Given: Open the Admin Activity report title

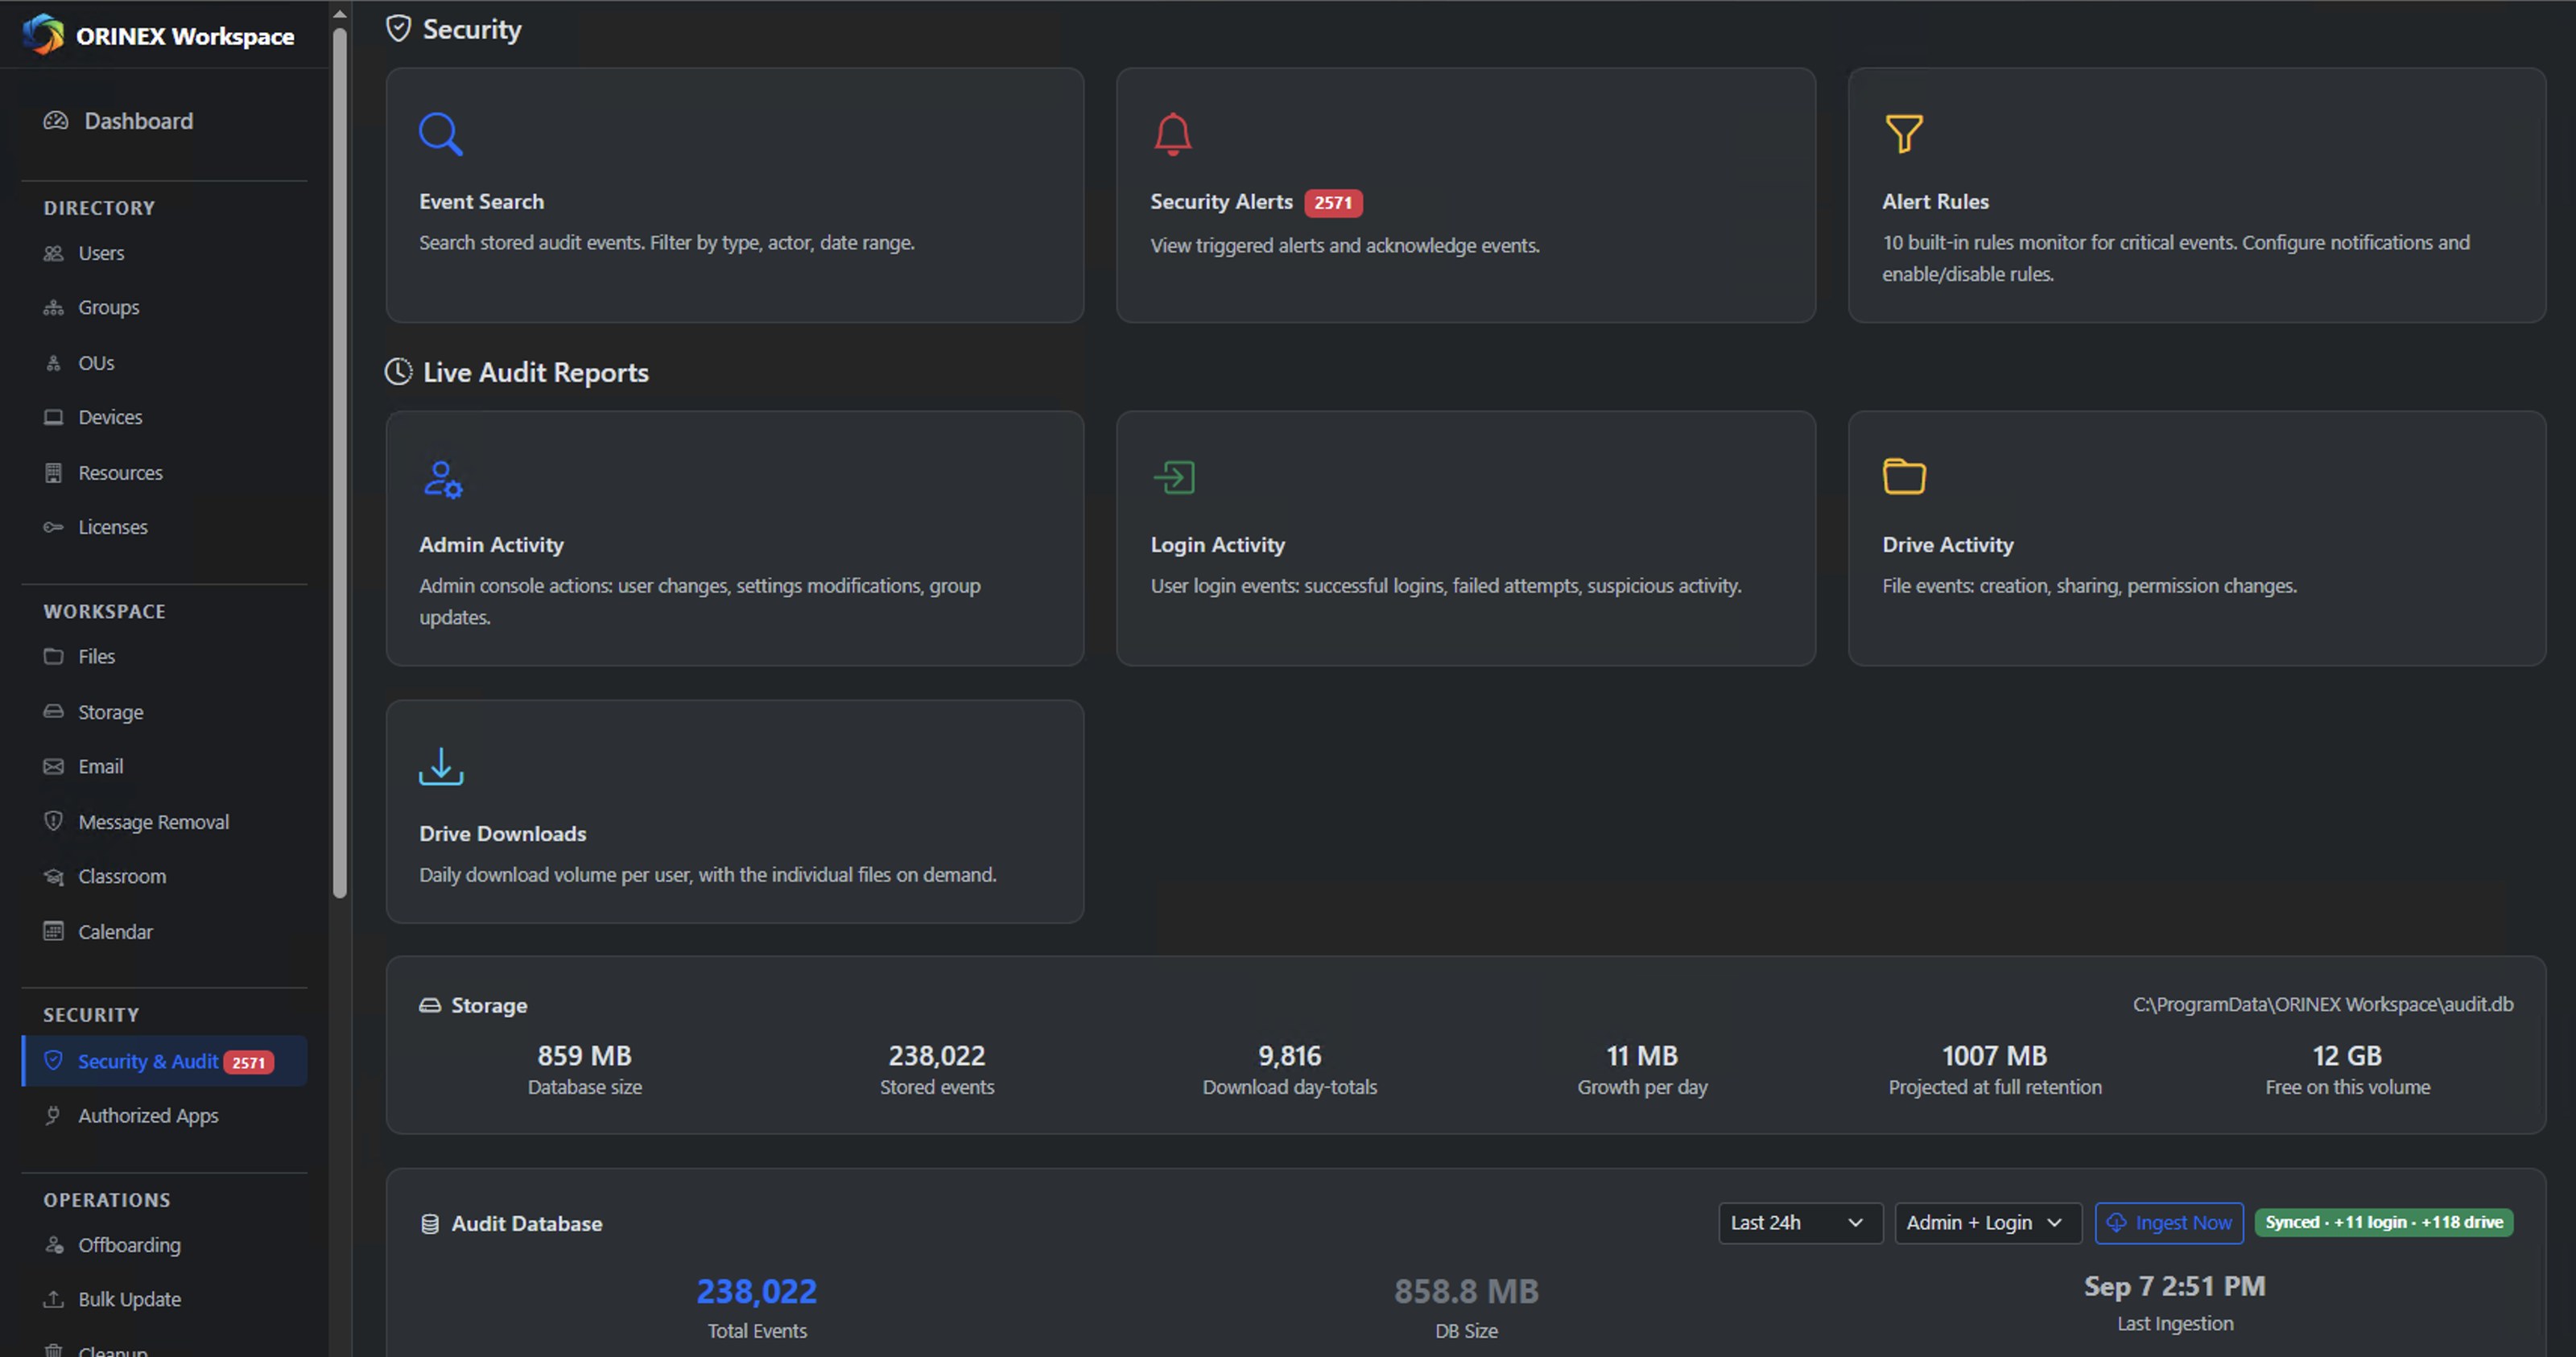Looking at the screenshot, I should click(x=491, y=544).
